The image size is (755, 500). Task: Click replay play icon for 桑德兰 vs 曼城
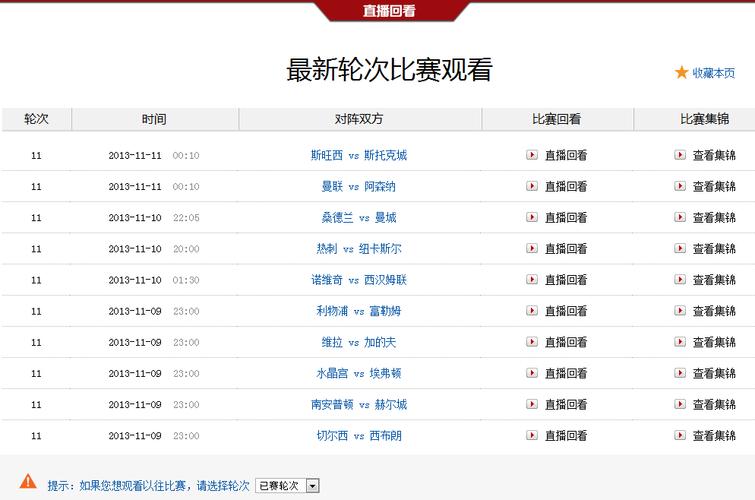532,217
